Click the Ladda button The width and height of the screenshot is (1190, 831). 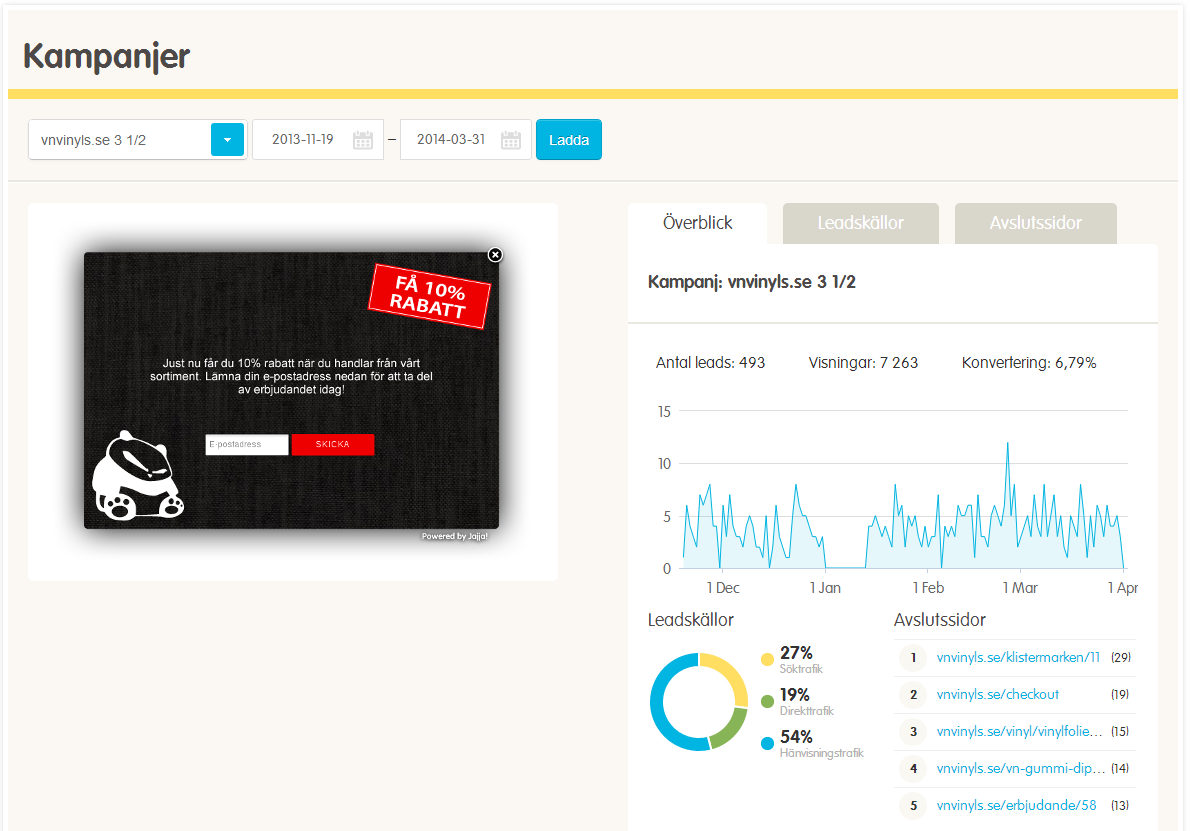(568, 140)
